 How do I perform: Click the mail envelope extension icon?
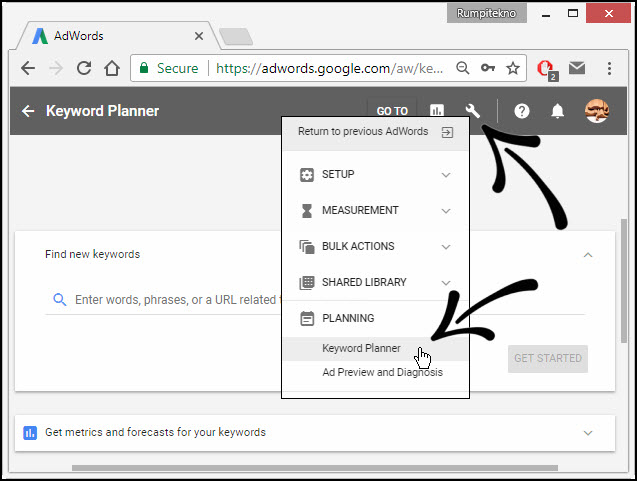point(577,68)
